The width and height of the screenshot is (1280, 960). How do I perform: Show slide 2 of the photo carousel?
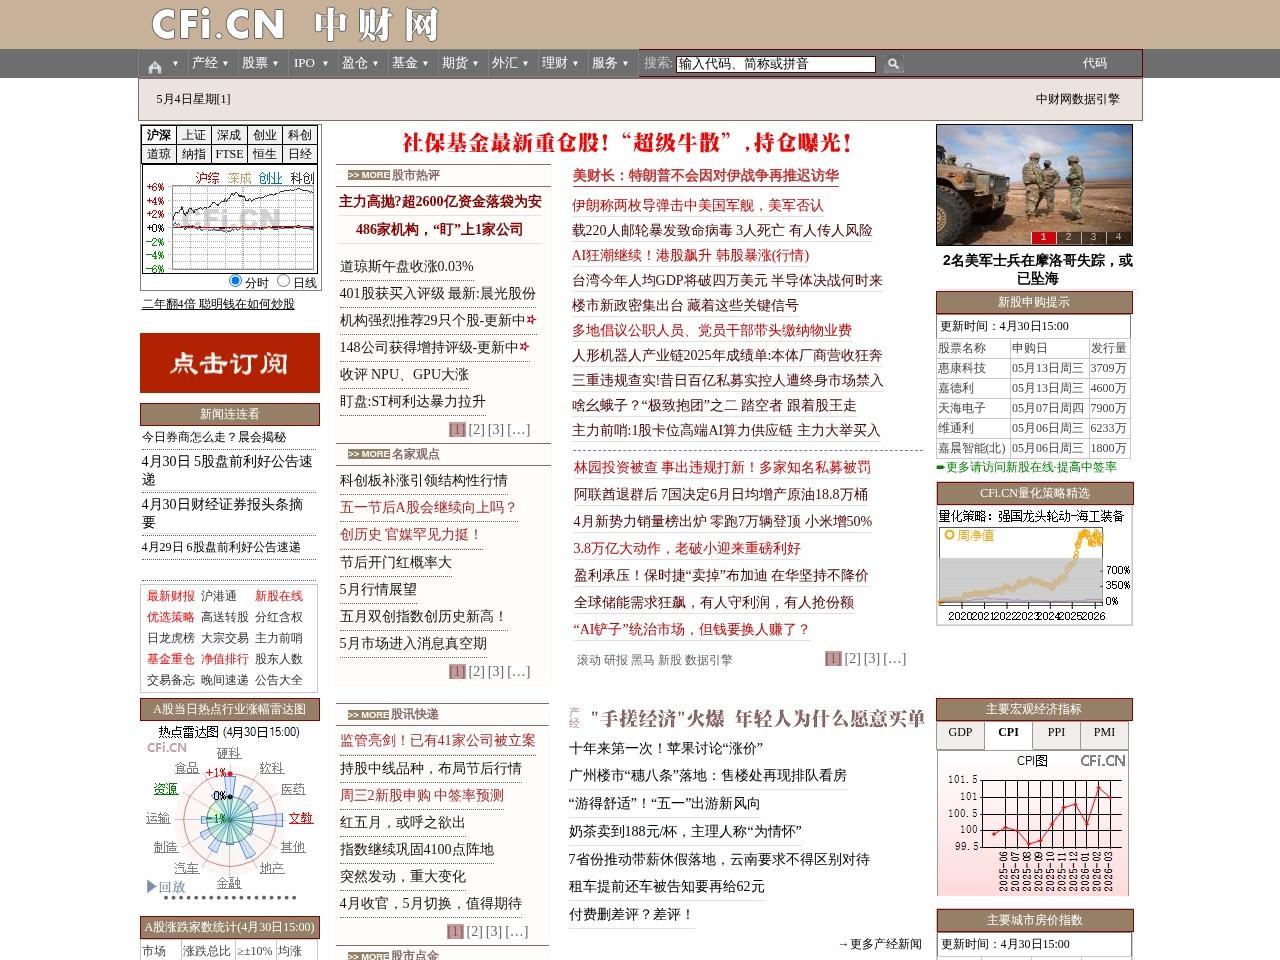point(1068,238)
